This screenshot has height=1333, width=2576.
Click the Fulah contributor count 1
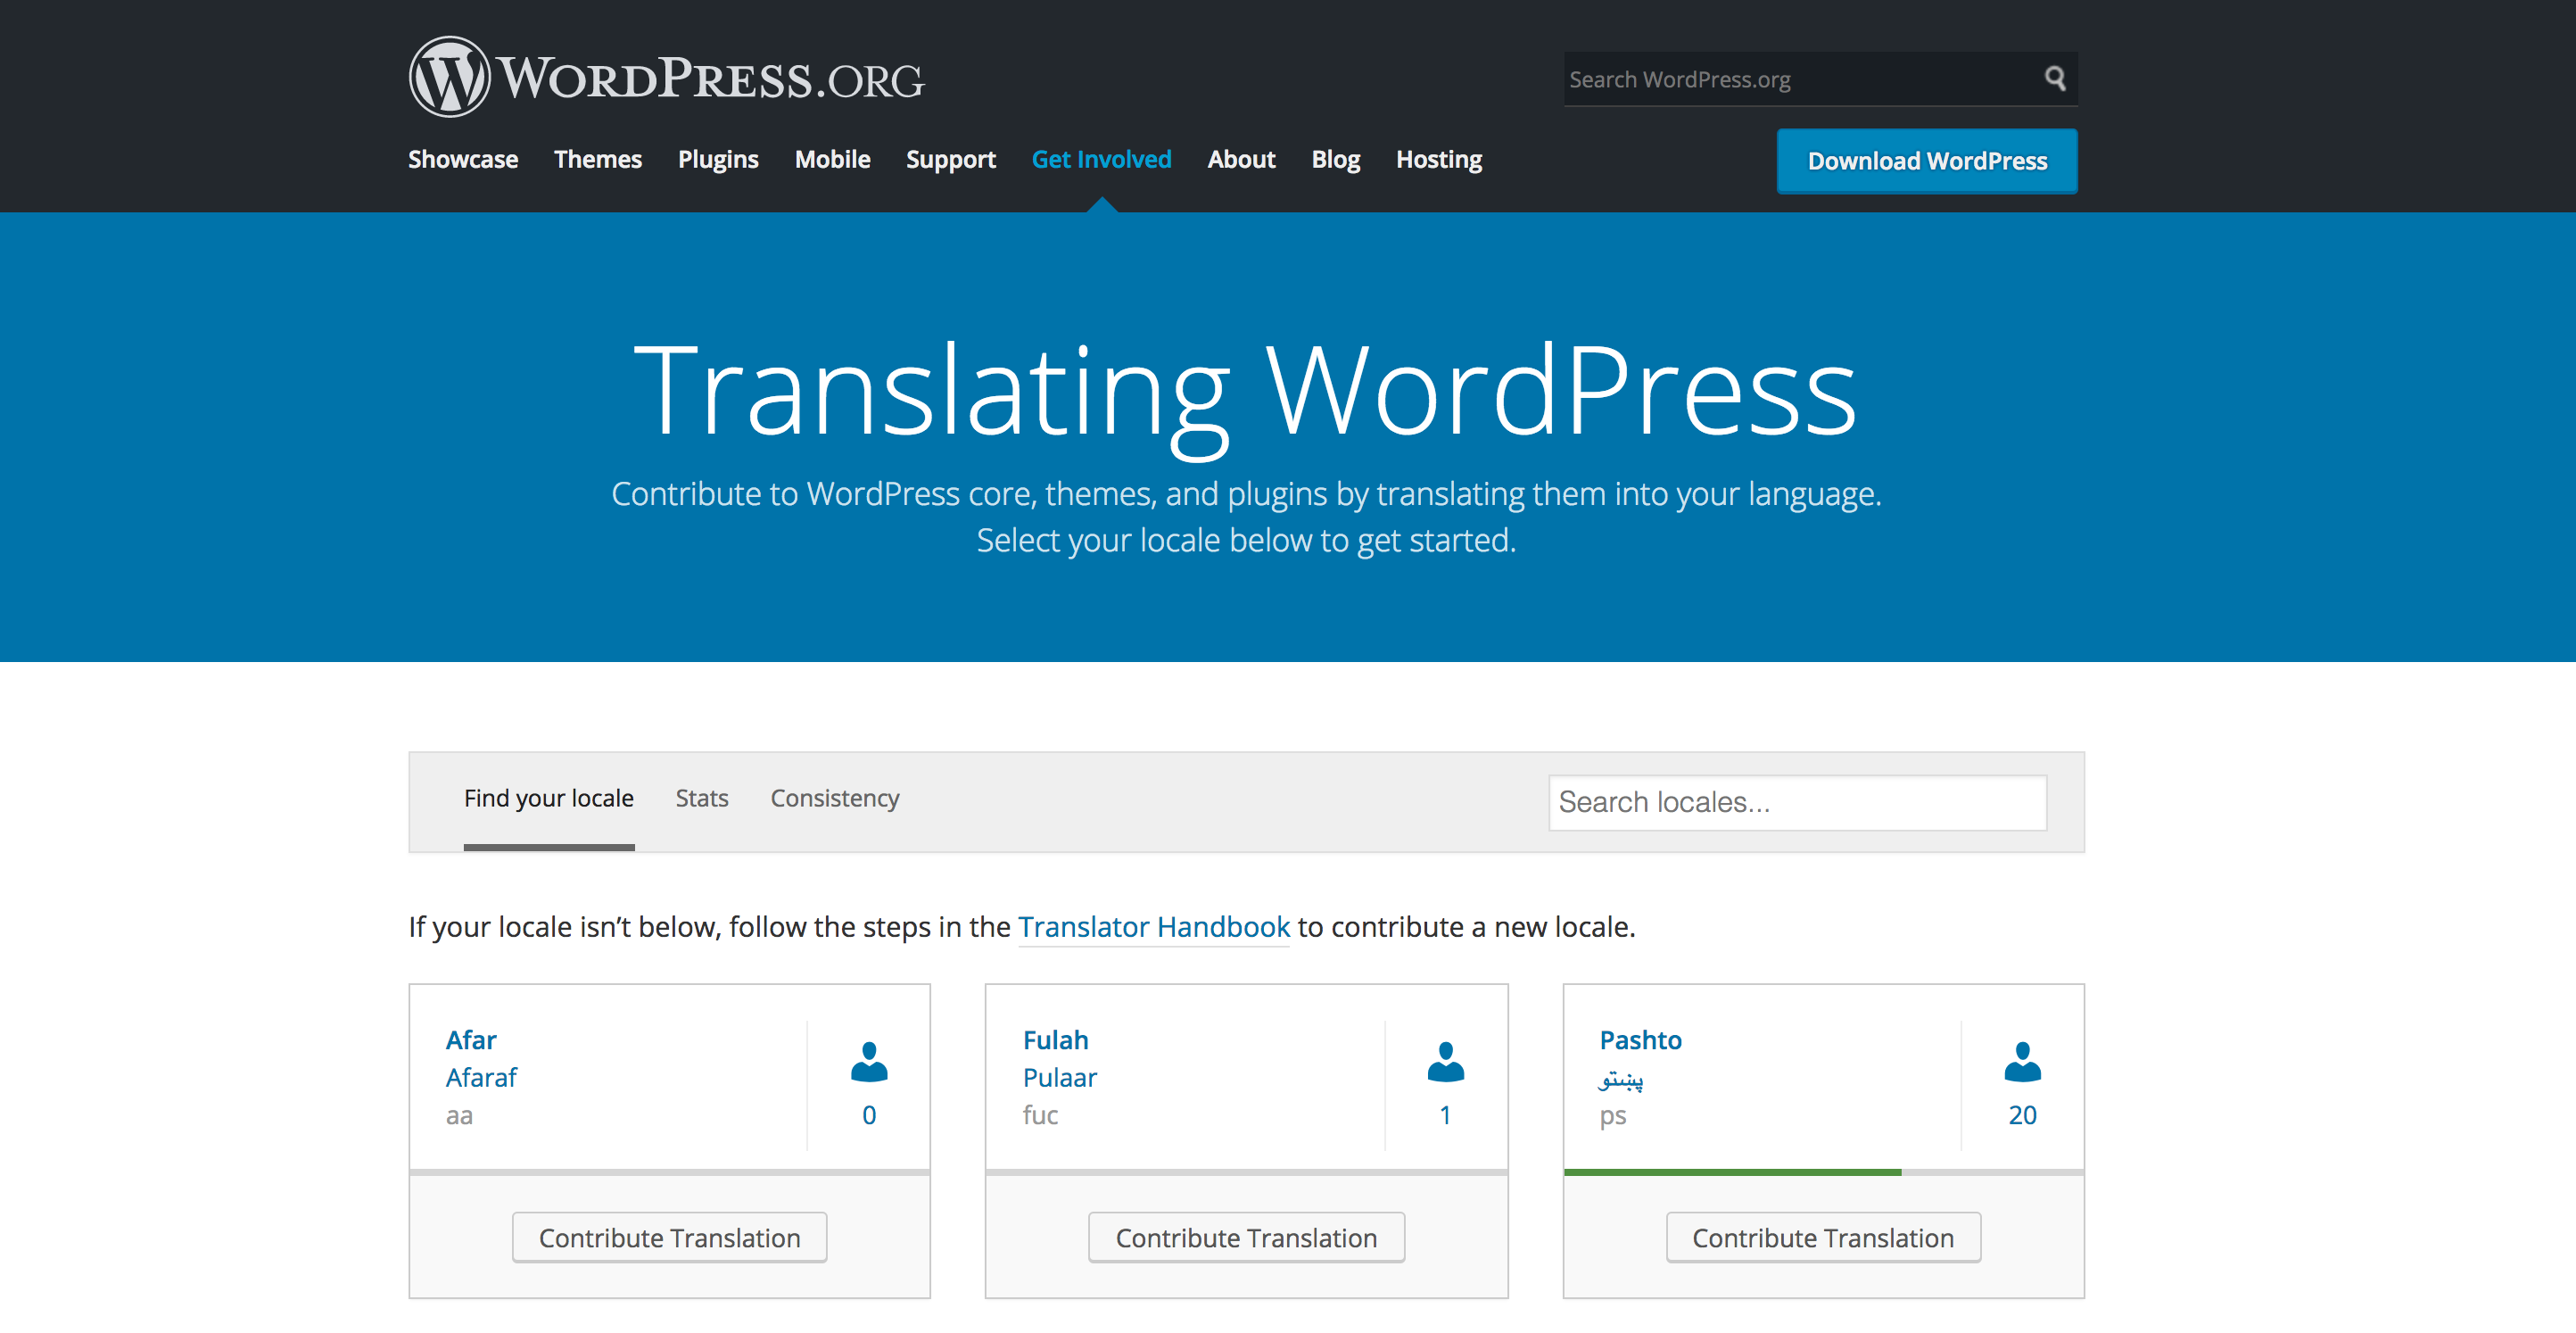point(1445,1115)
